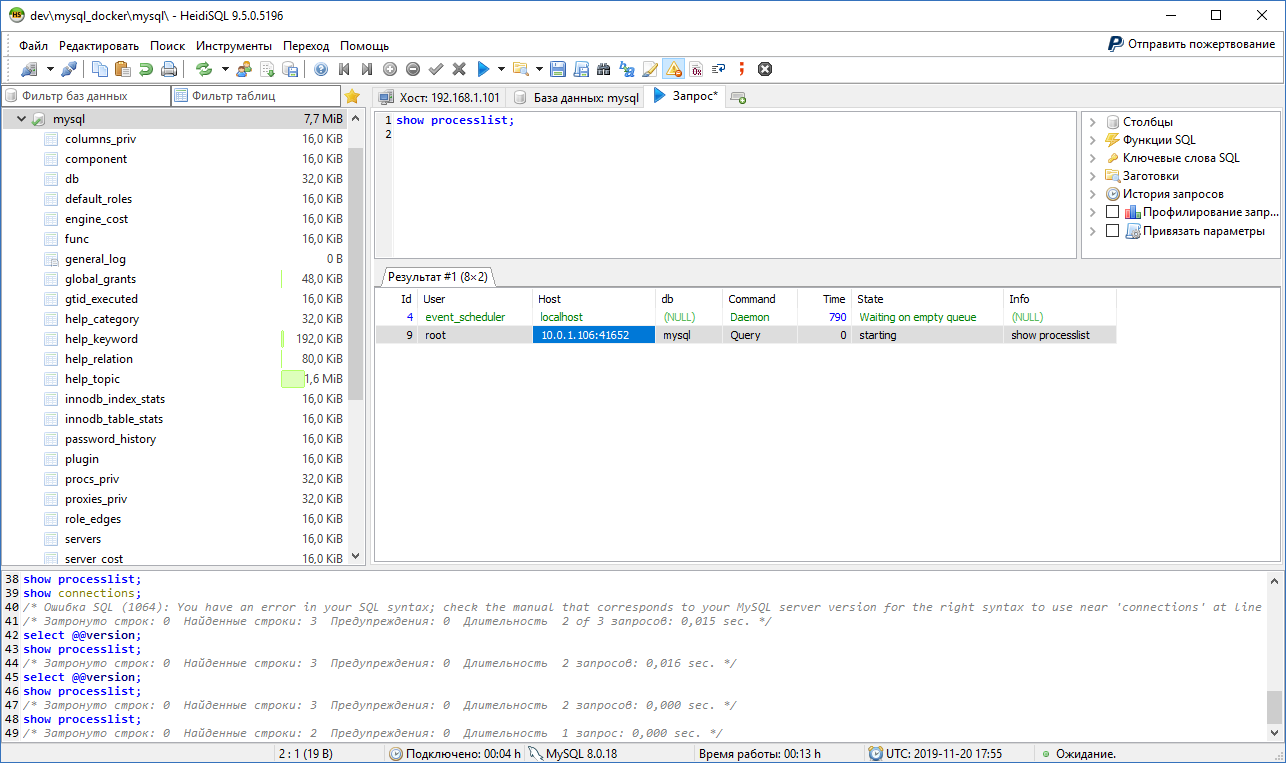Expand the История запросов node
Image resolution: width=1286 pixels, height=763 pixels.
click(1092, 194)
